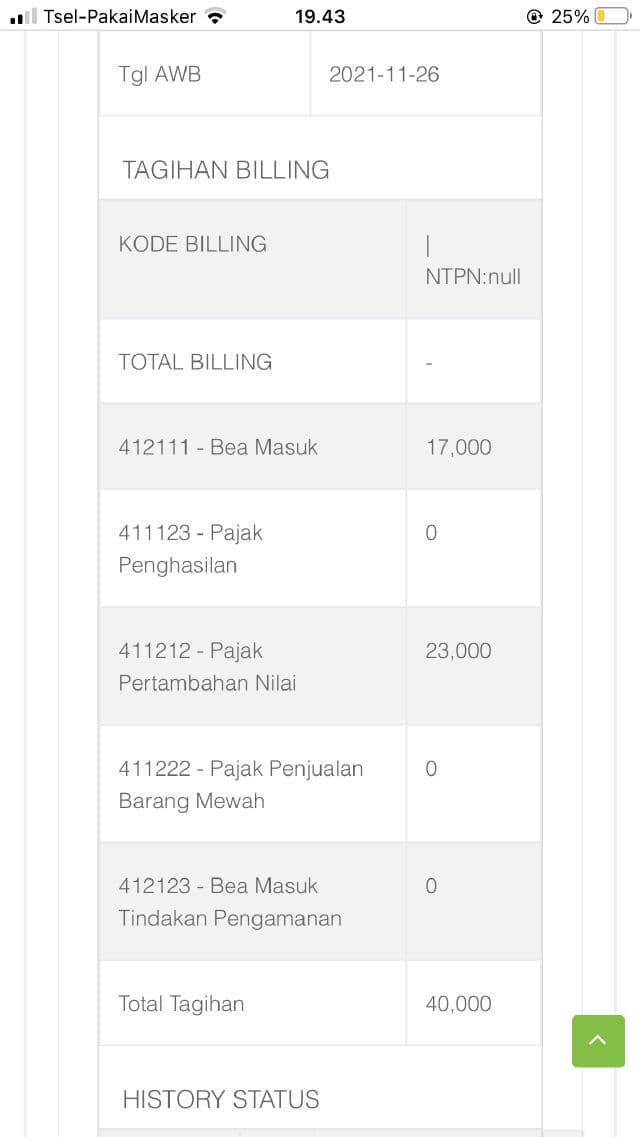Select the 412111 - Bea Masuk row

click(x=218, y=447)
